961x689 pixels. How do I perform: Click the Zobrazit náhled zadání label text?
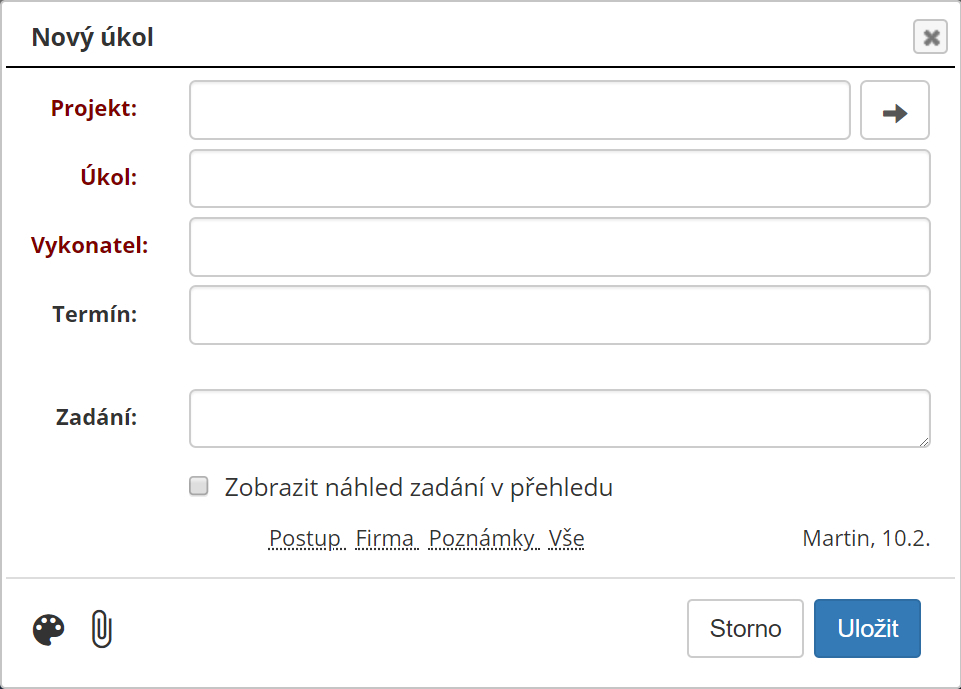pyautogui.click(x=419, y=487)
